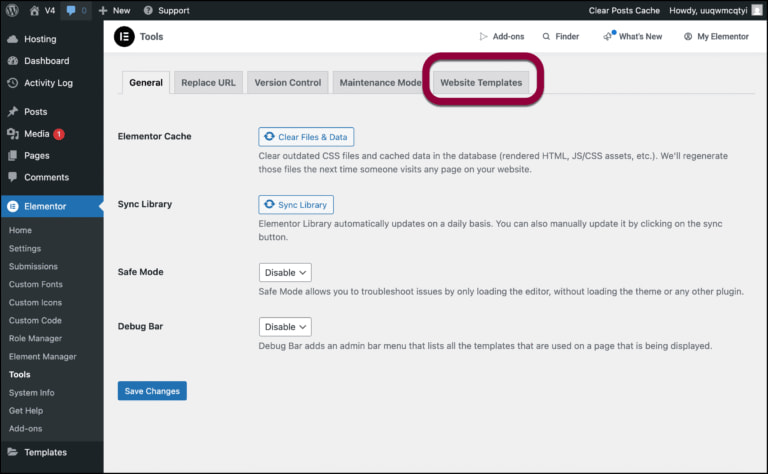The height and width of the screenshot is (474, 768).
Task: Save Changes to the settings
Action: coord(152,391)
